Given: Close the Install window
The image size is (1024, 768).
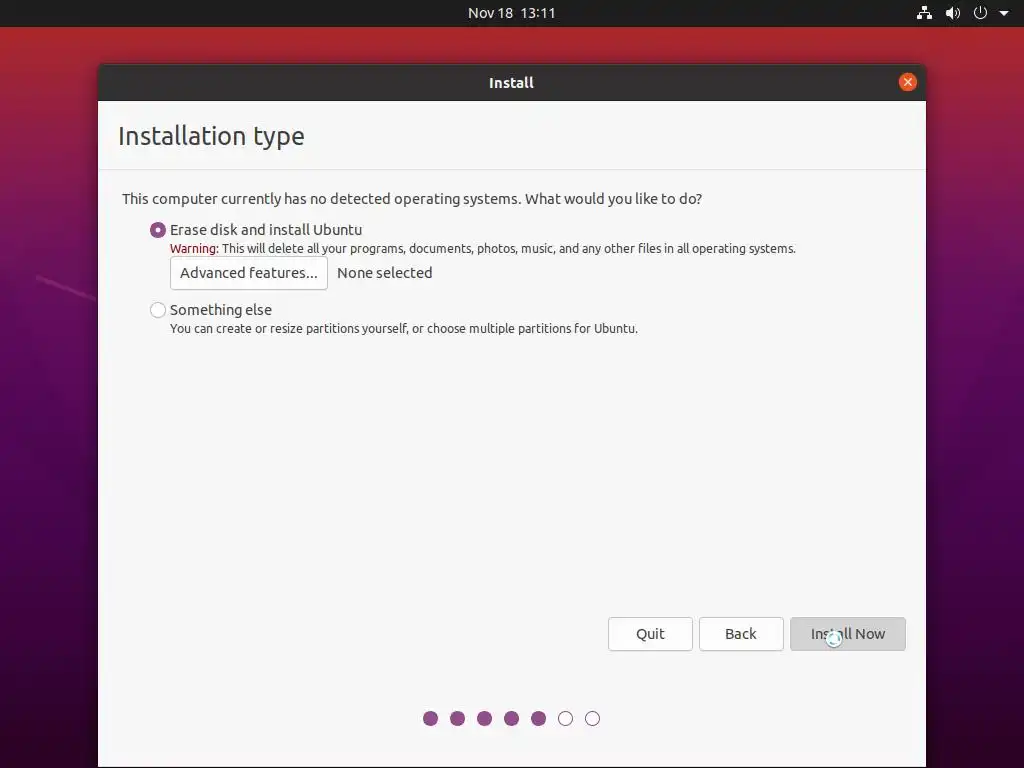Looking at the screenshot, I should (908, 82).
